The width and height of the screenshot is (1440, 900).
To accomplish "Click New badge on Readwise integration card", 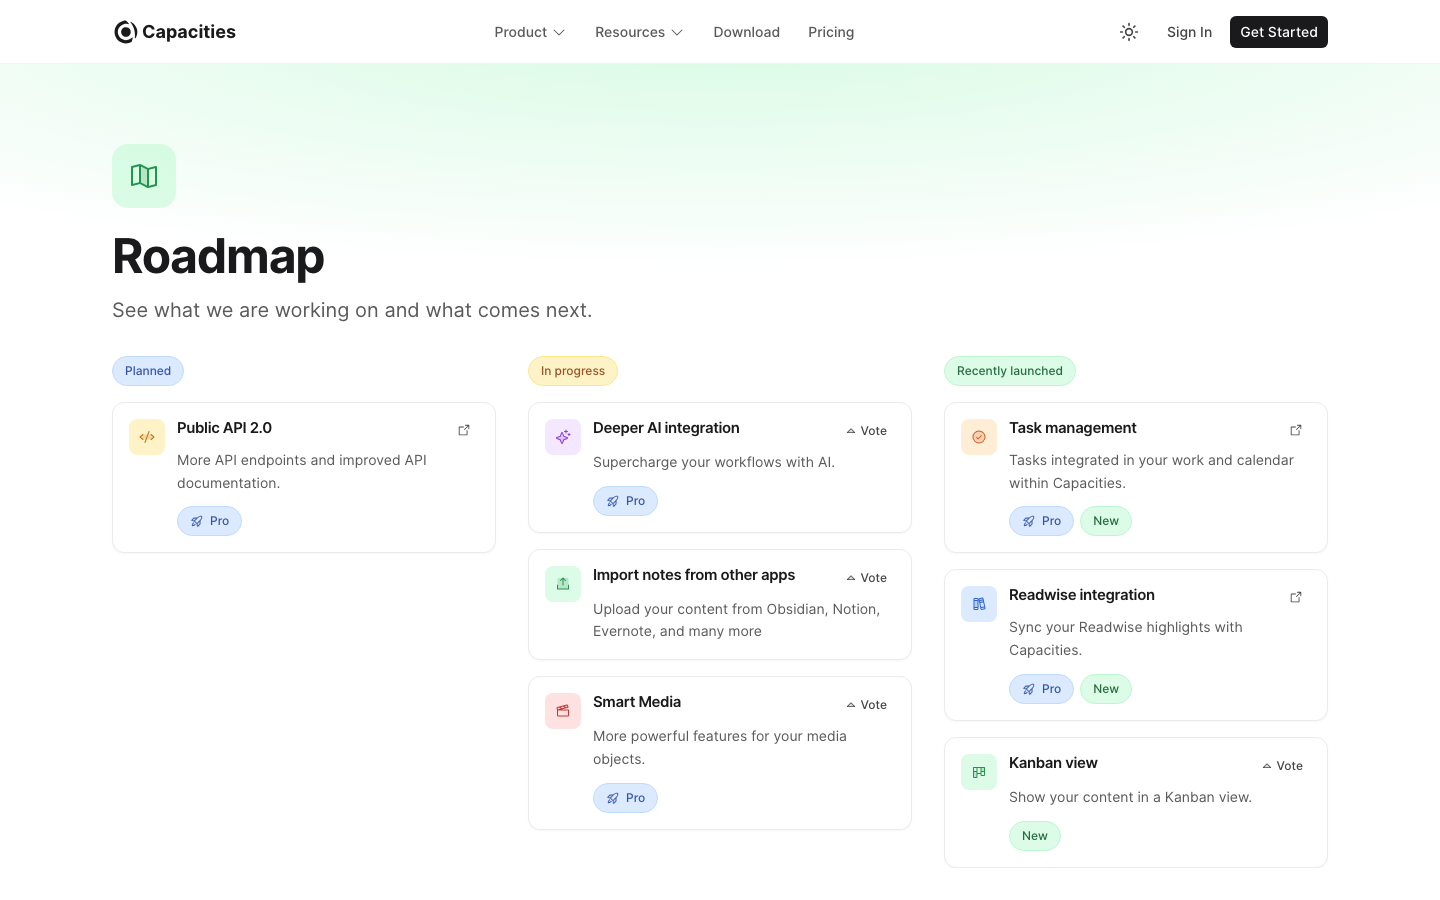I will pyautogui.click(x=1106, y=689).
